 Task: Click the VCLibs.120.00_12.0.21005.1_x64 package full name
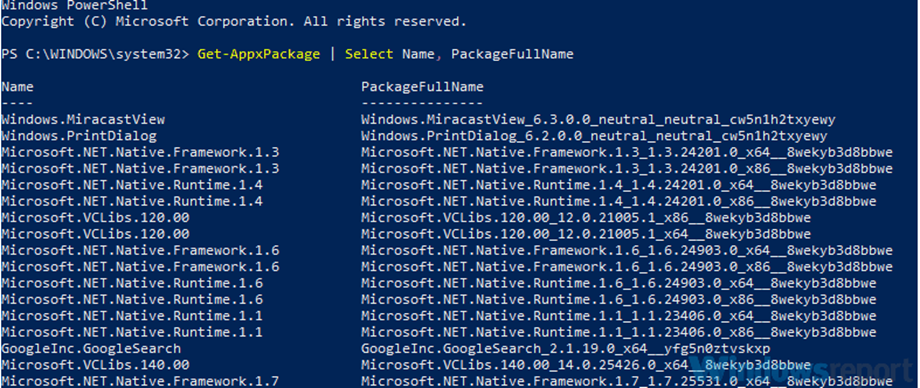tap(586, 234)
